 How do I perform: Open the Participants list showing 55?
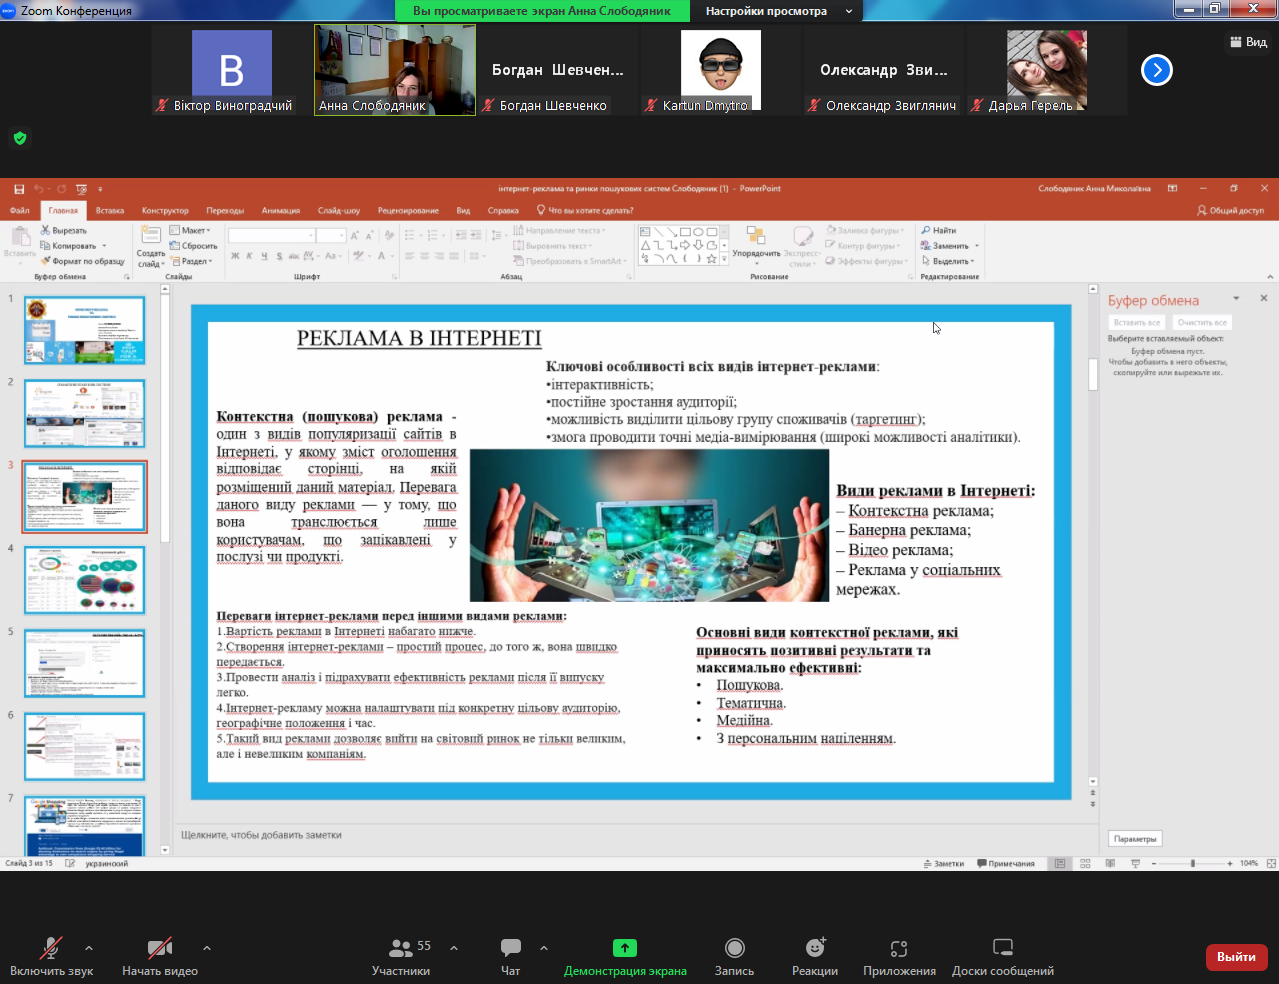pyautogui.click(x=402, y=956)
